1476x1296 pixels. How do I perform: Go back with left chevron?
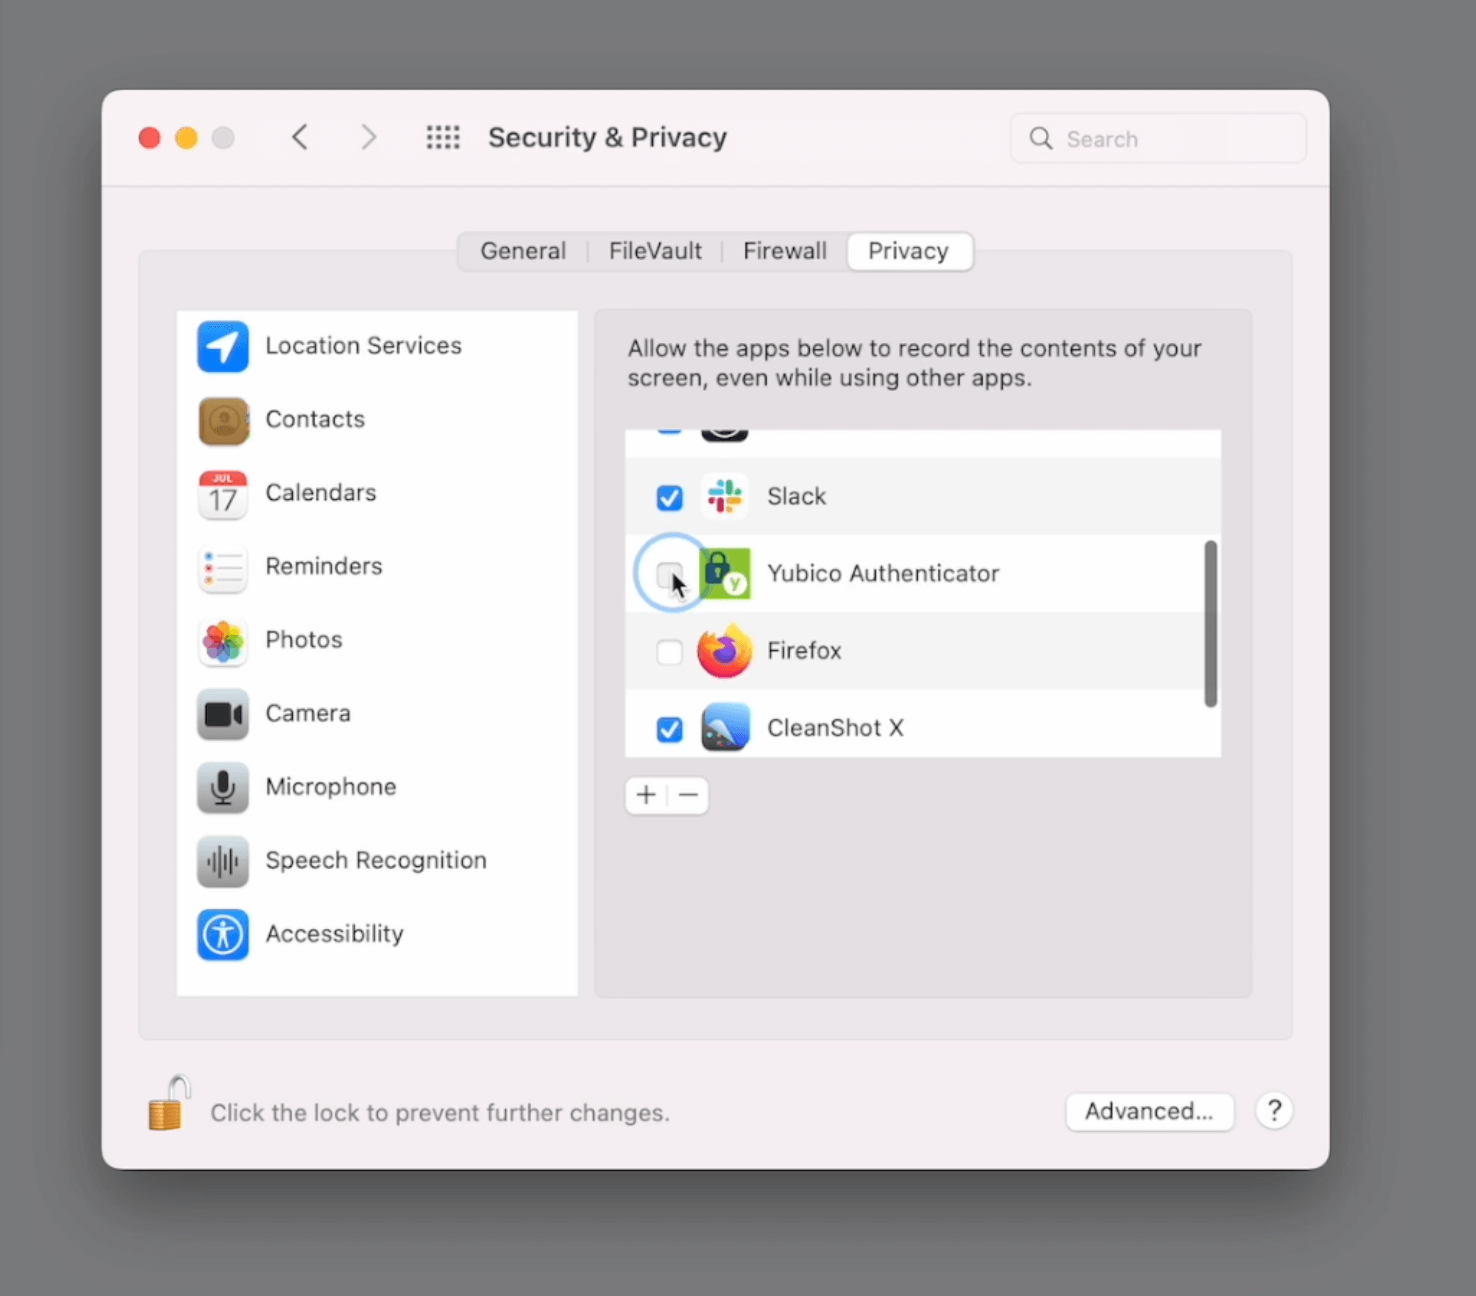[300, 137]
